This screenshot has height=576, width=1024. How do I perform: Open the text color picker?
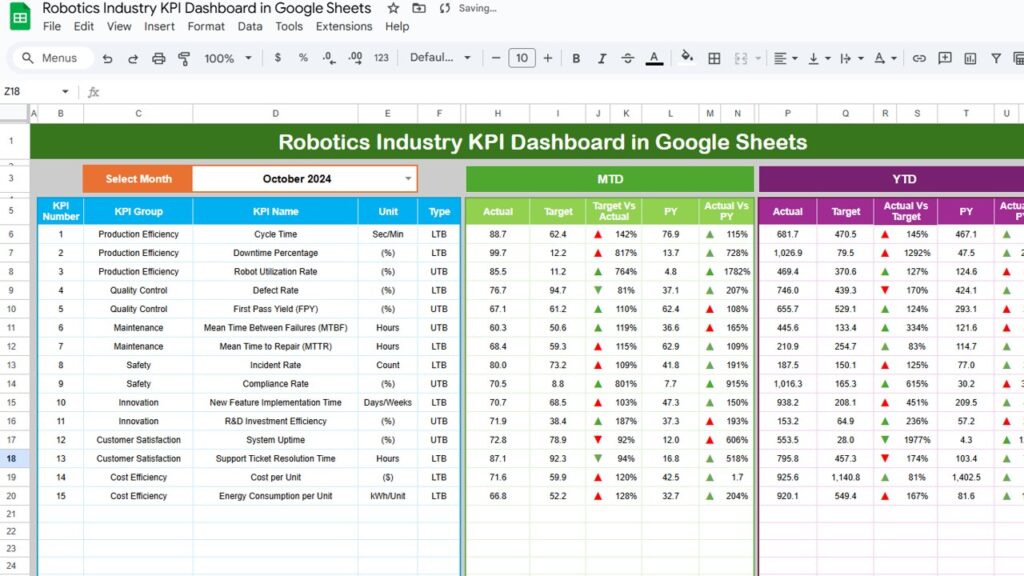pyautogui.click(x=654, y=58)
